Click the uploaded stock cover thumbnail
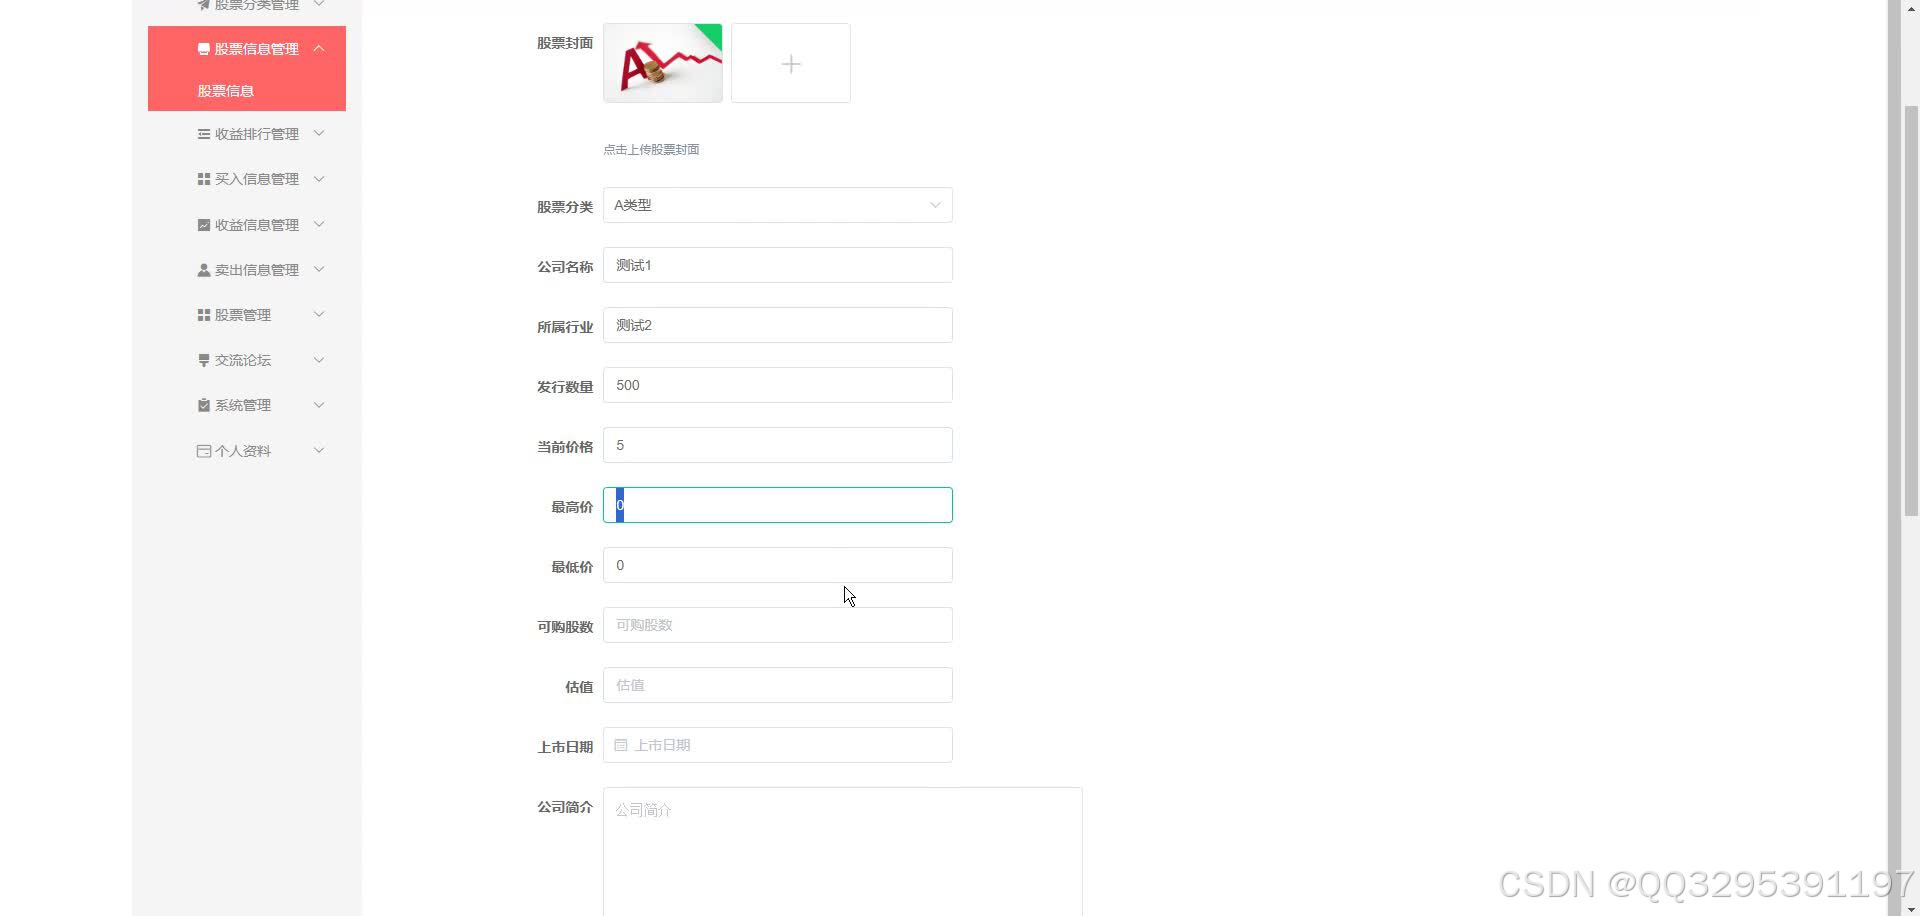Image resolution: width=1920 pixels, height=916 pixels. 663,63
